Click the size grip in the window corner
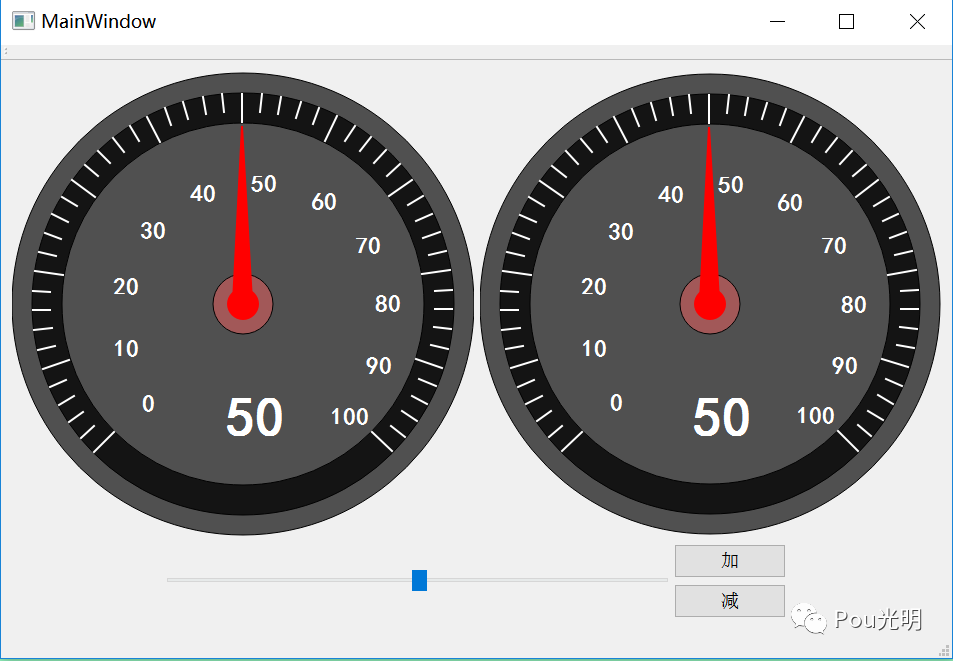 pyautogui.click(x=944, y=652)
